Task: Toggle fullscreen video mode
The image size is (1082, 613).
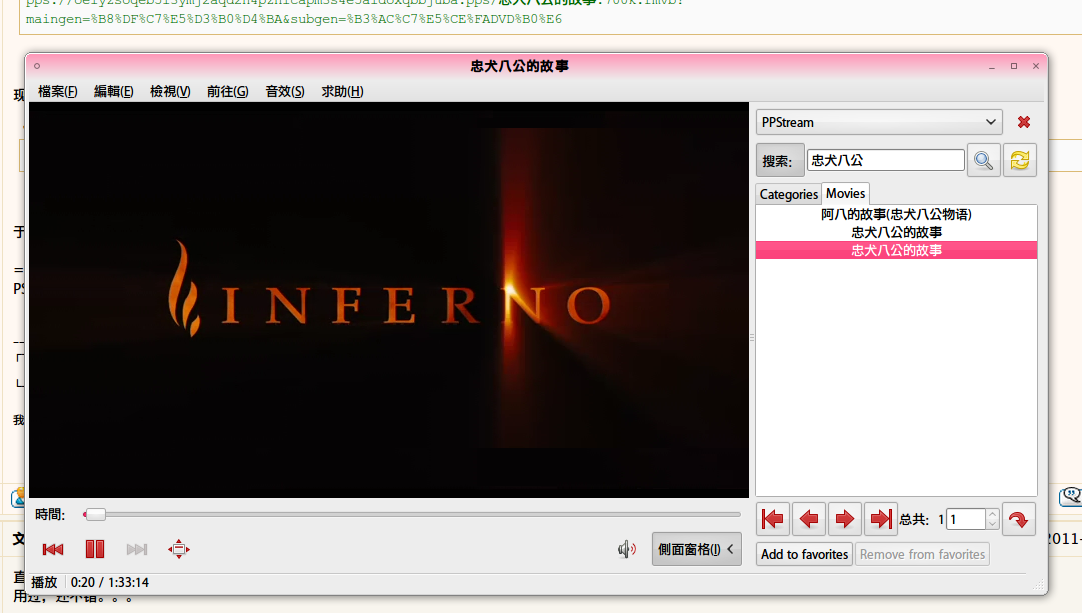Action: (x=179, y=549)
